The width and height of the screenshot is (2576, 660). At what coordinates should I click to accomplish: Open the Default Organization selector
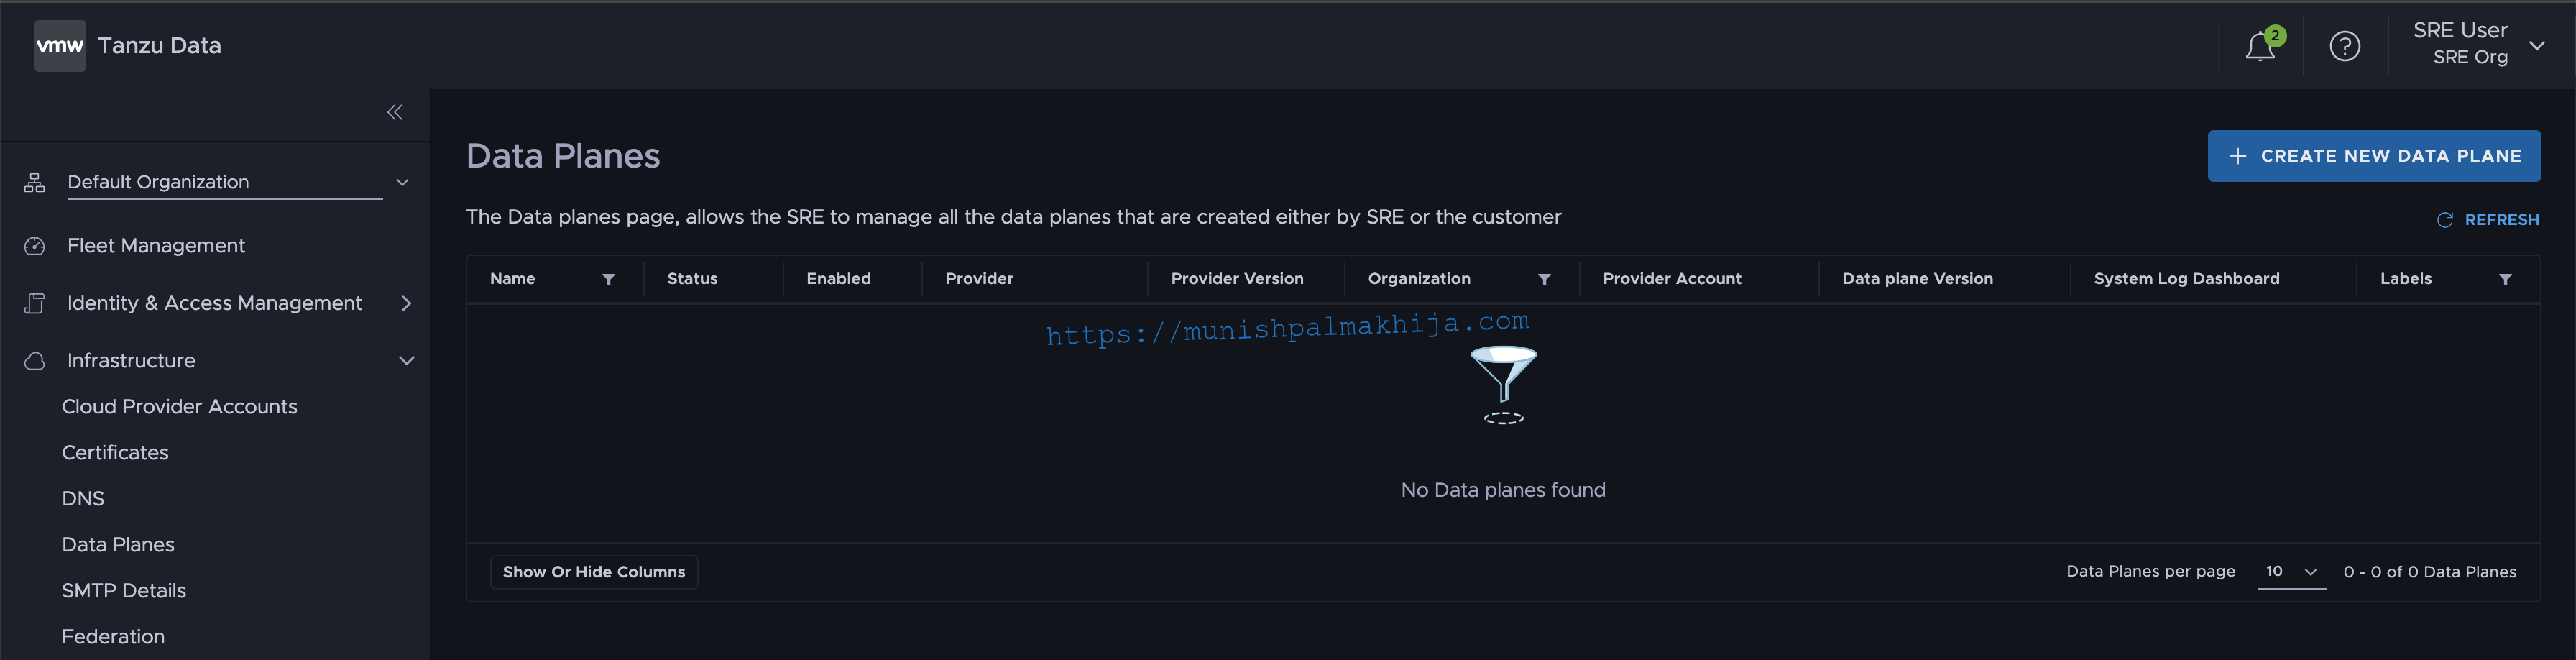239,182
